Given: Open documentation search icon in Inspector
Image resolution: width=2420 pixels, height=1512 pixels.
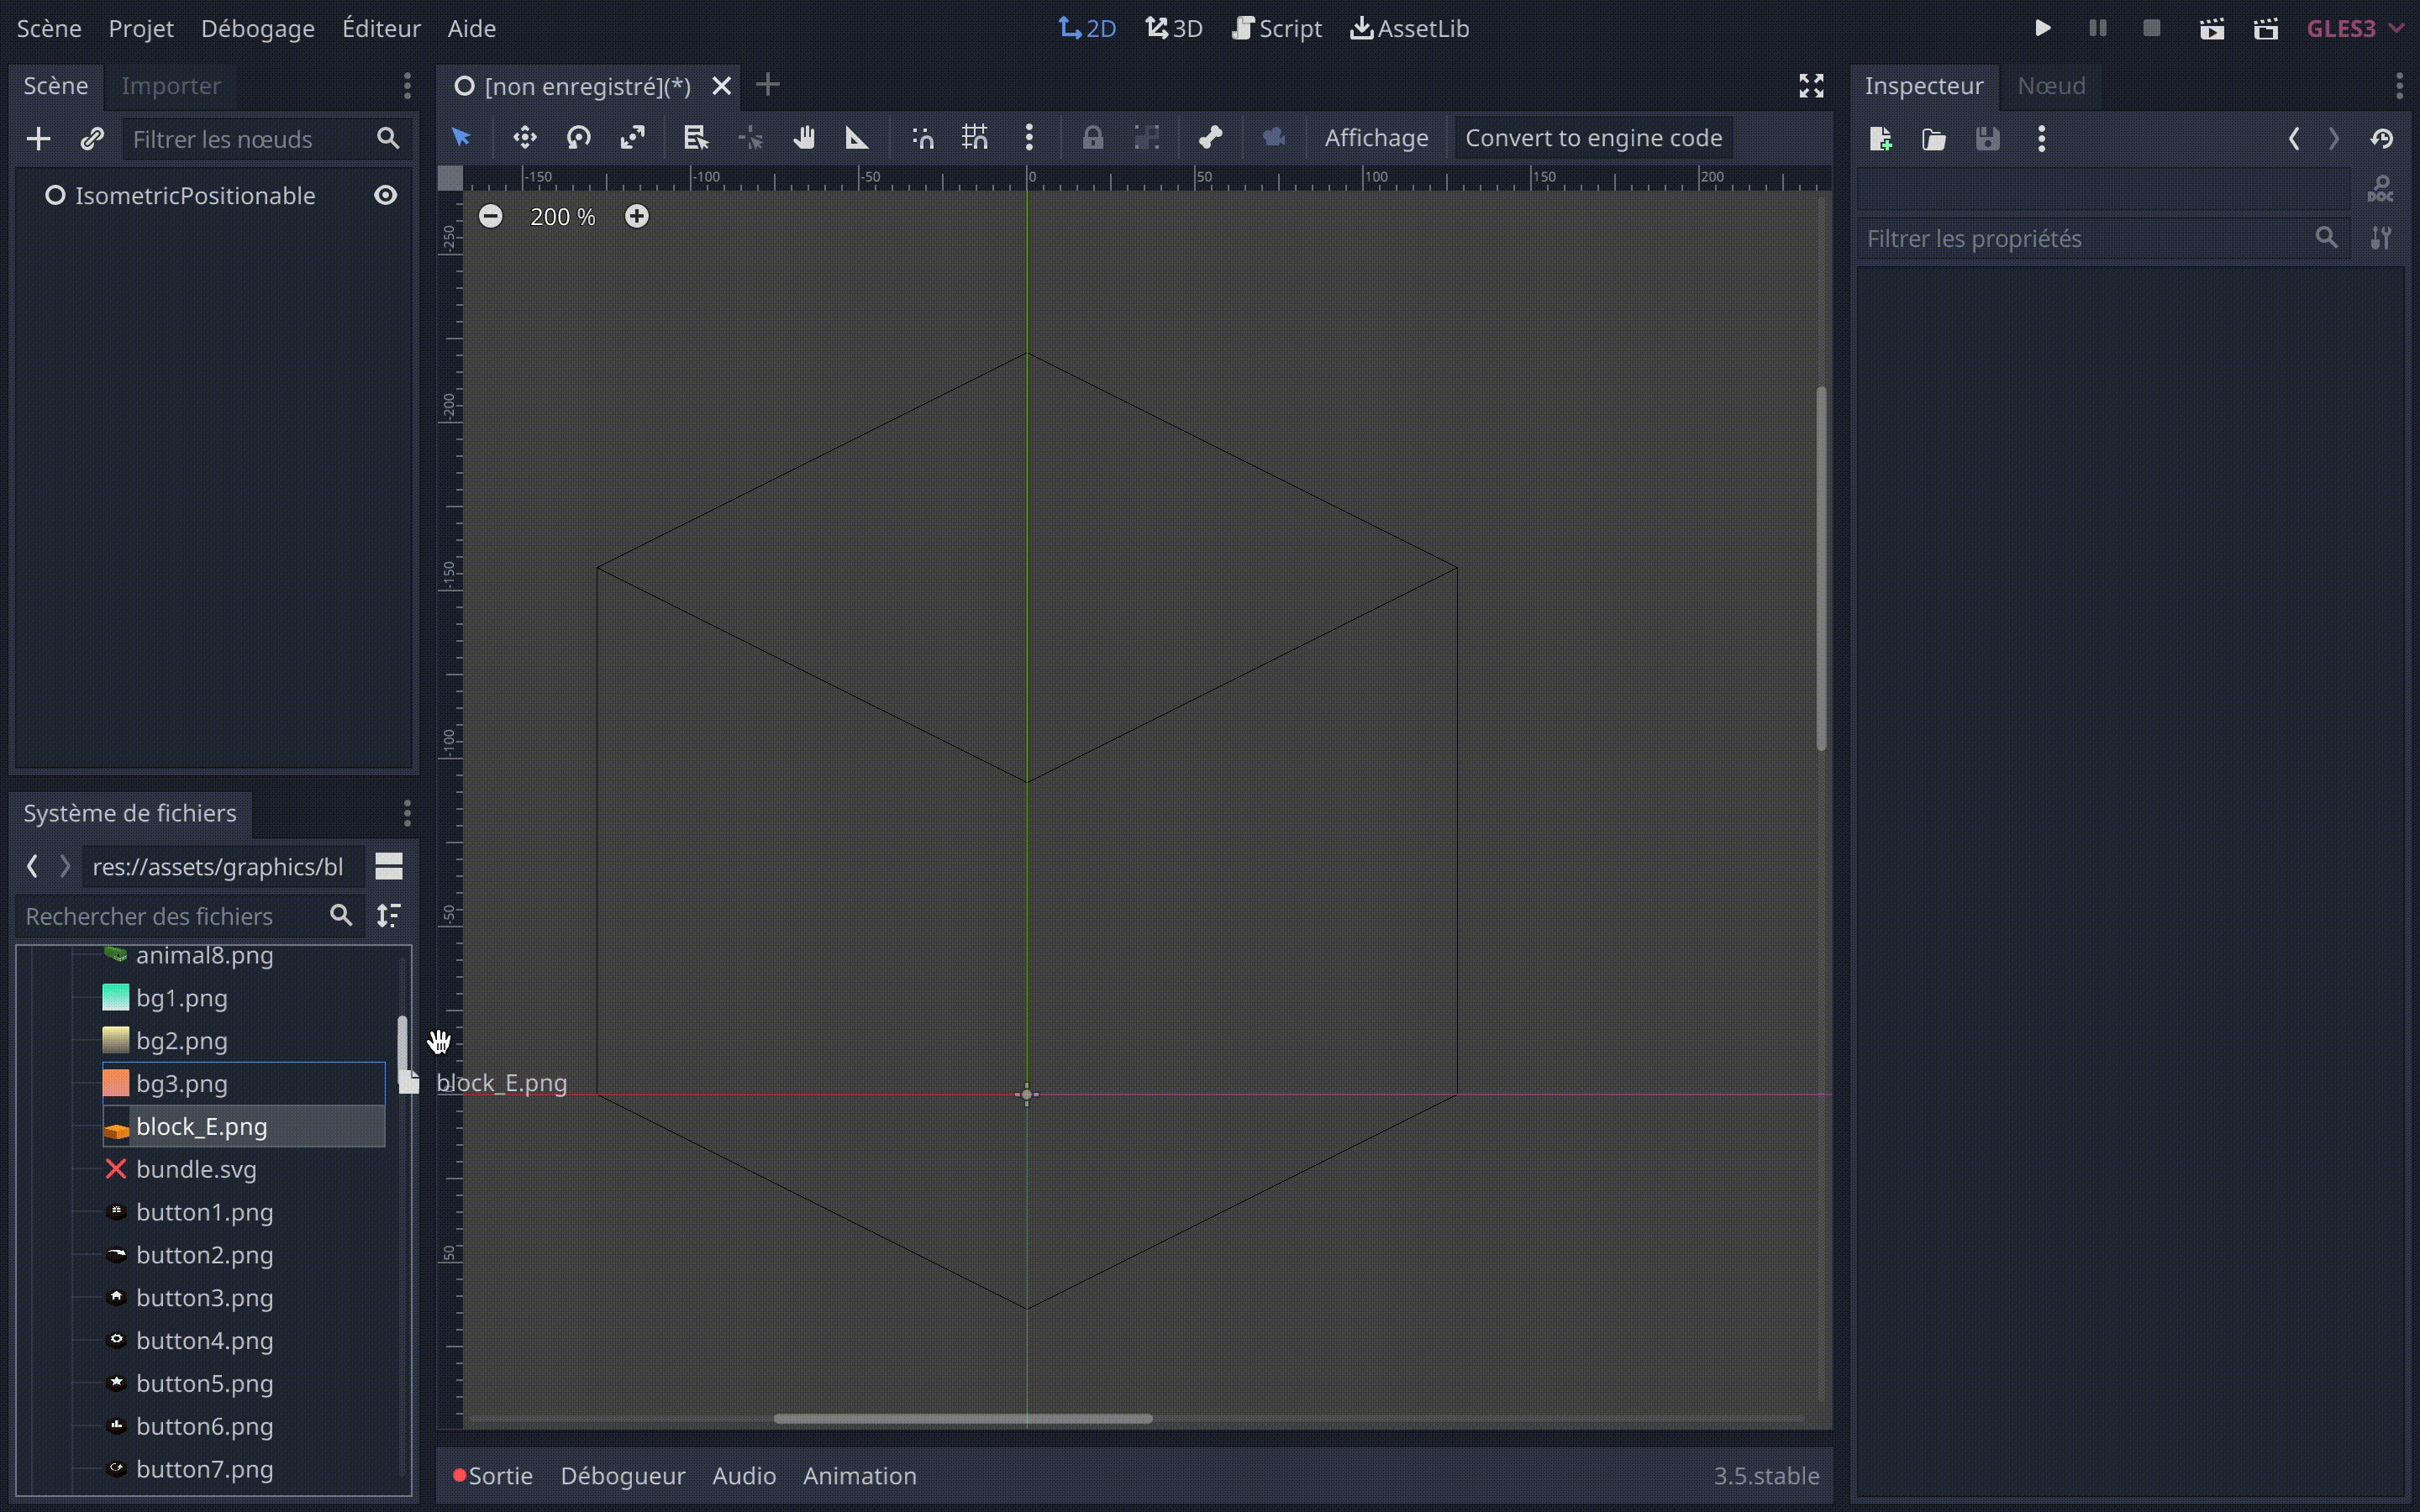Looking at the screenshot, I should pos(2381,188).
